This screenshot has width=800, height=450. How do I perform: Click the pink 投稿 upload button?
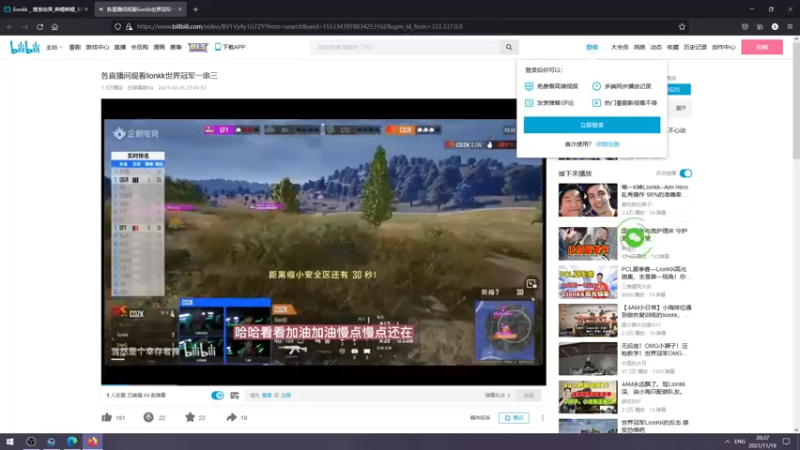pyautogui.click(x=762, y=47)
